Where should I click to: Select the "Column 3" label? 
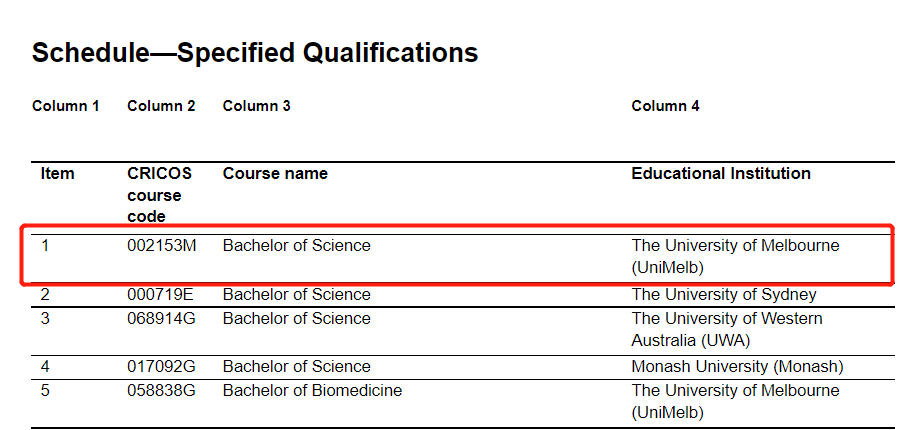256,106
